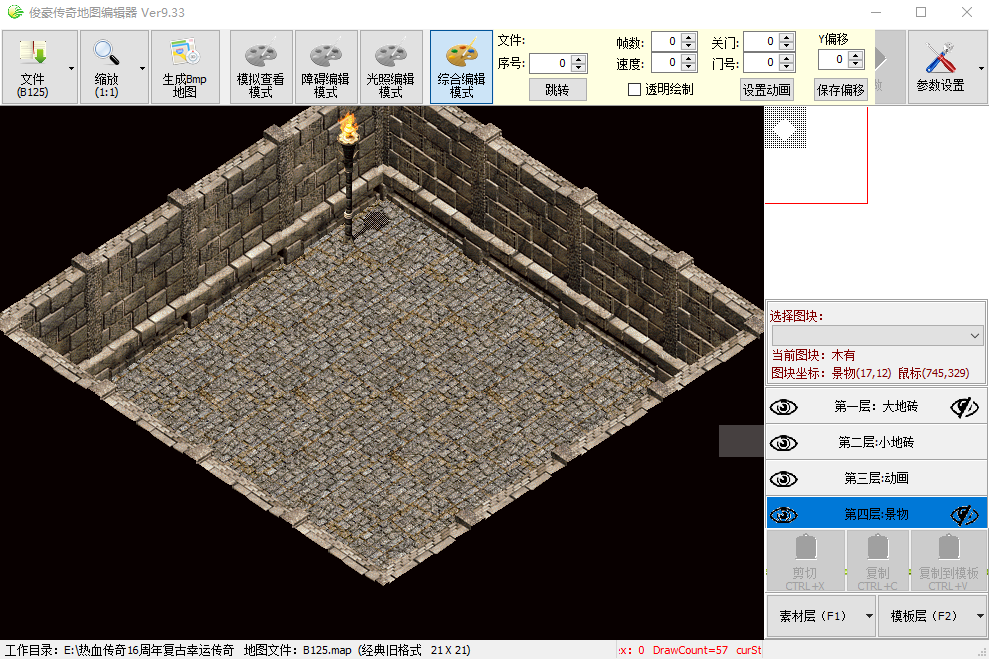Decrease the 速度 value with down arrow
Viewport: 989px width, 659px height.
[689, 67]
